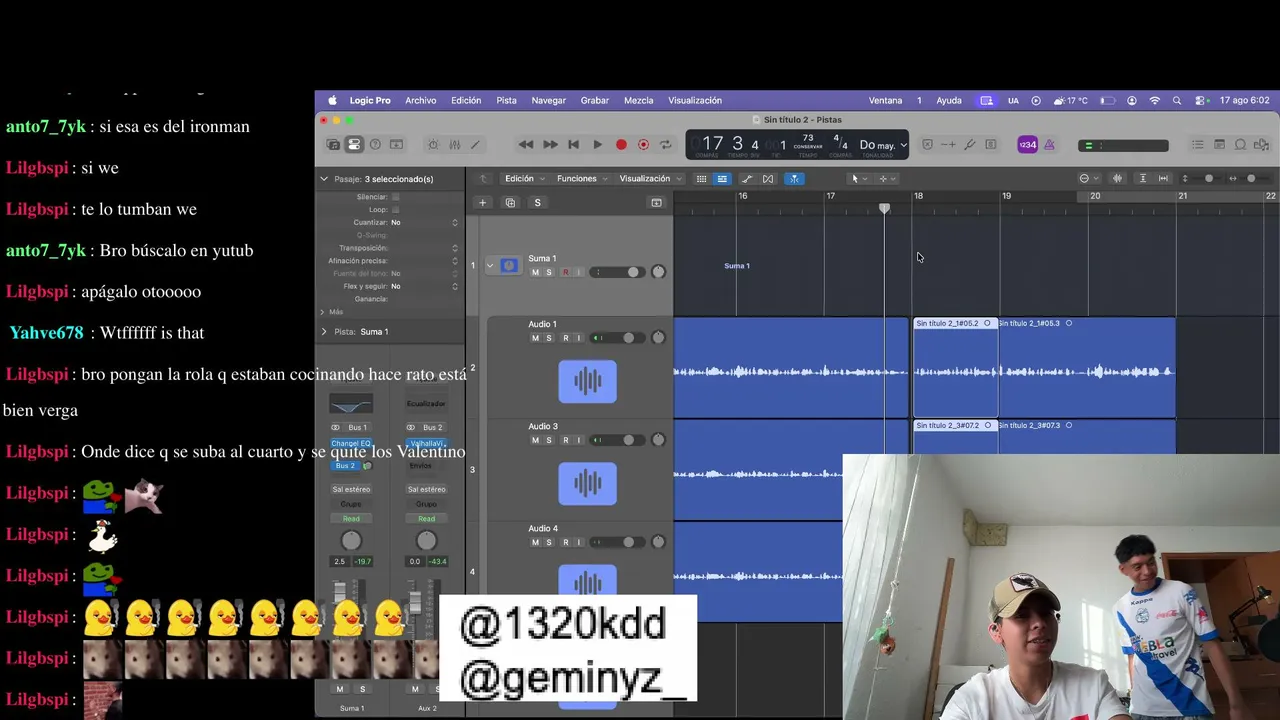Mute the Audio 1 track
The width and height of the screenshot is (1280, 720).
(535, 338)
